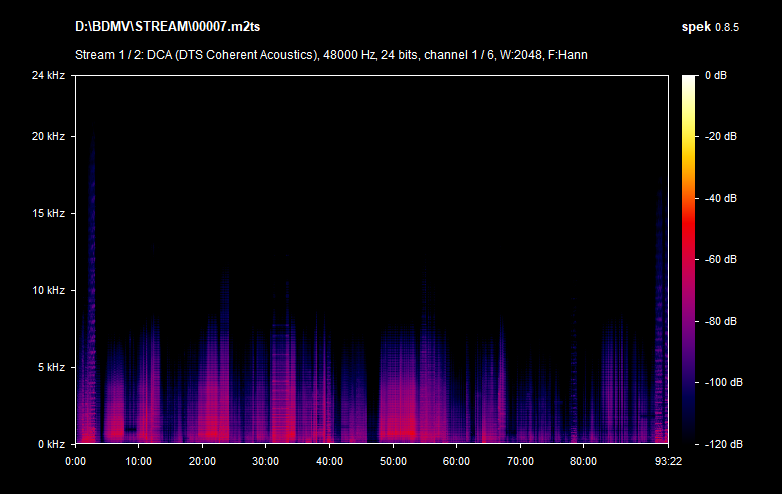The image size is (782, 494).
Task: Click the 0 kHz frequency axis label
Action: click(51, 444)
